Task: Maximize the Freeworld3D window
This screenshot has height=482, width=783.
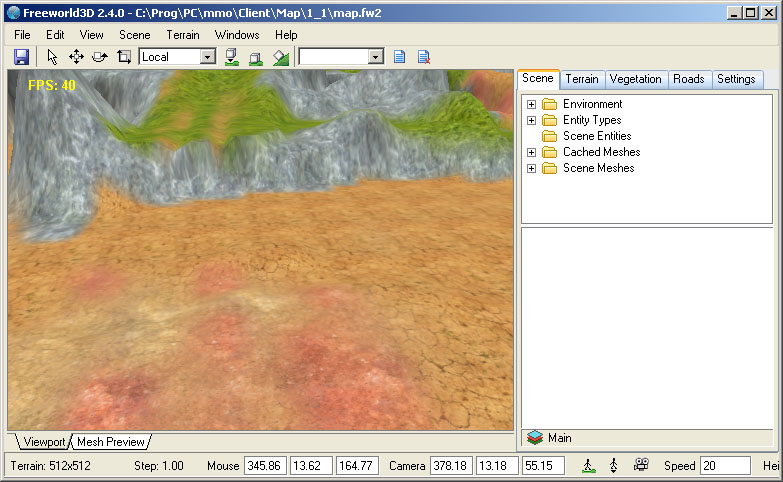Action: 751,13
